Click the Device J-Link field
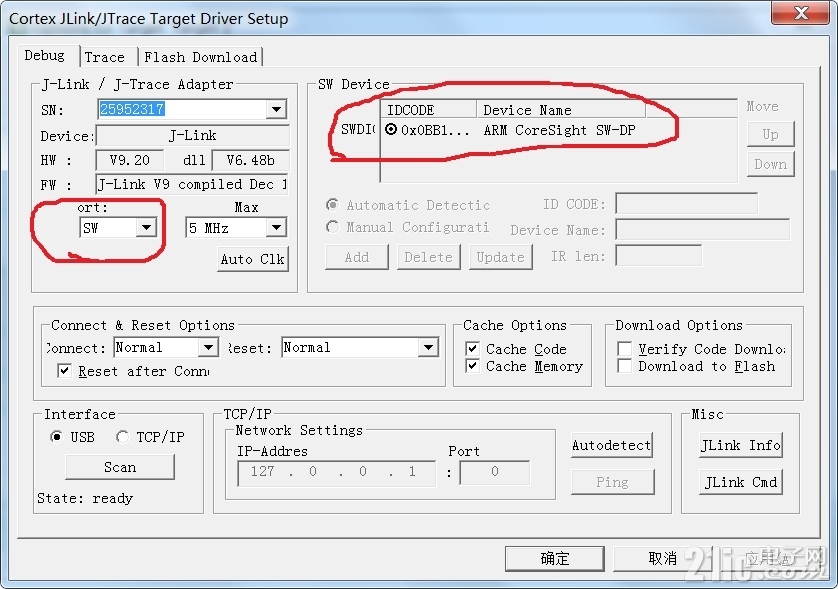 pos(192,135)
